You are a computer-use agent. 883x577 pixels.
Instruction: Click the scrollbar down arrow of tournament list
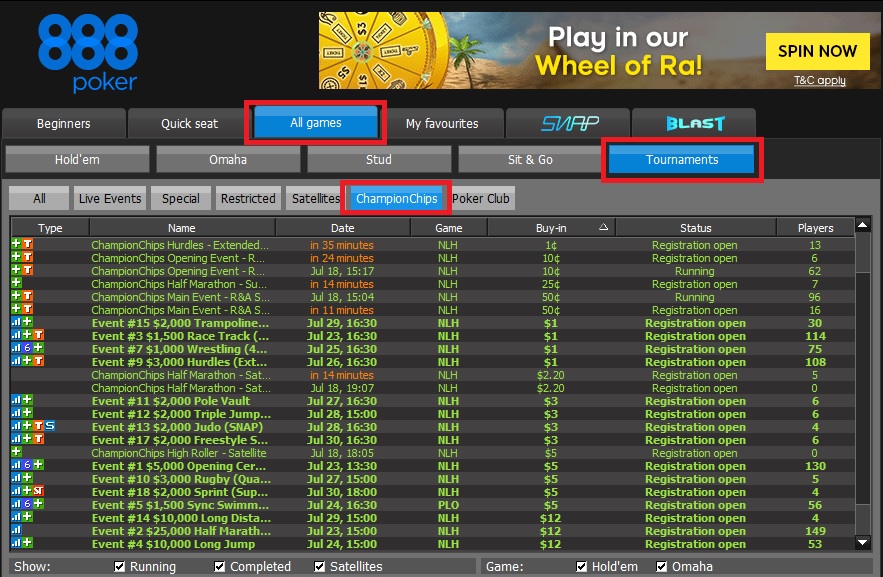pyautogui.click(x=863, y=543)
